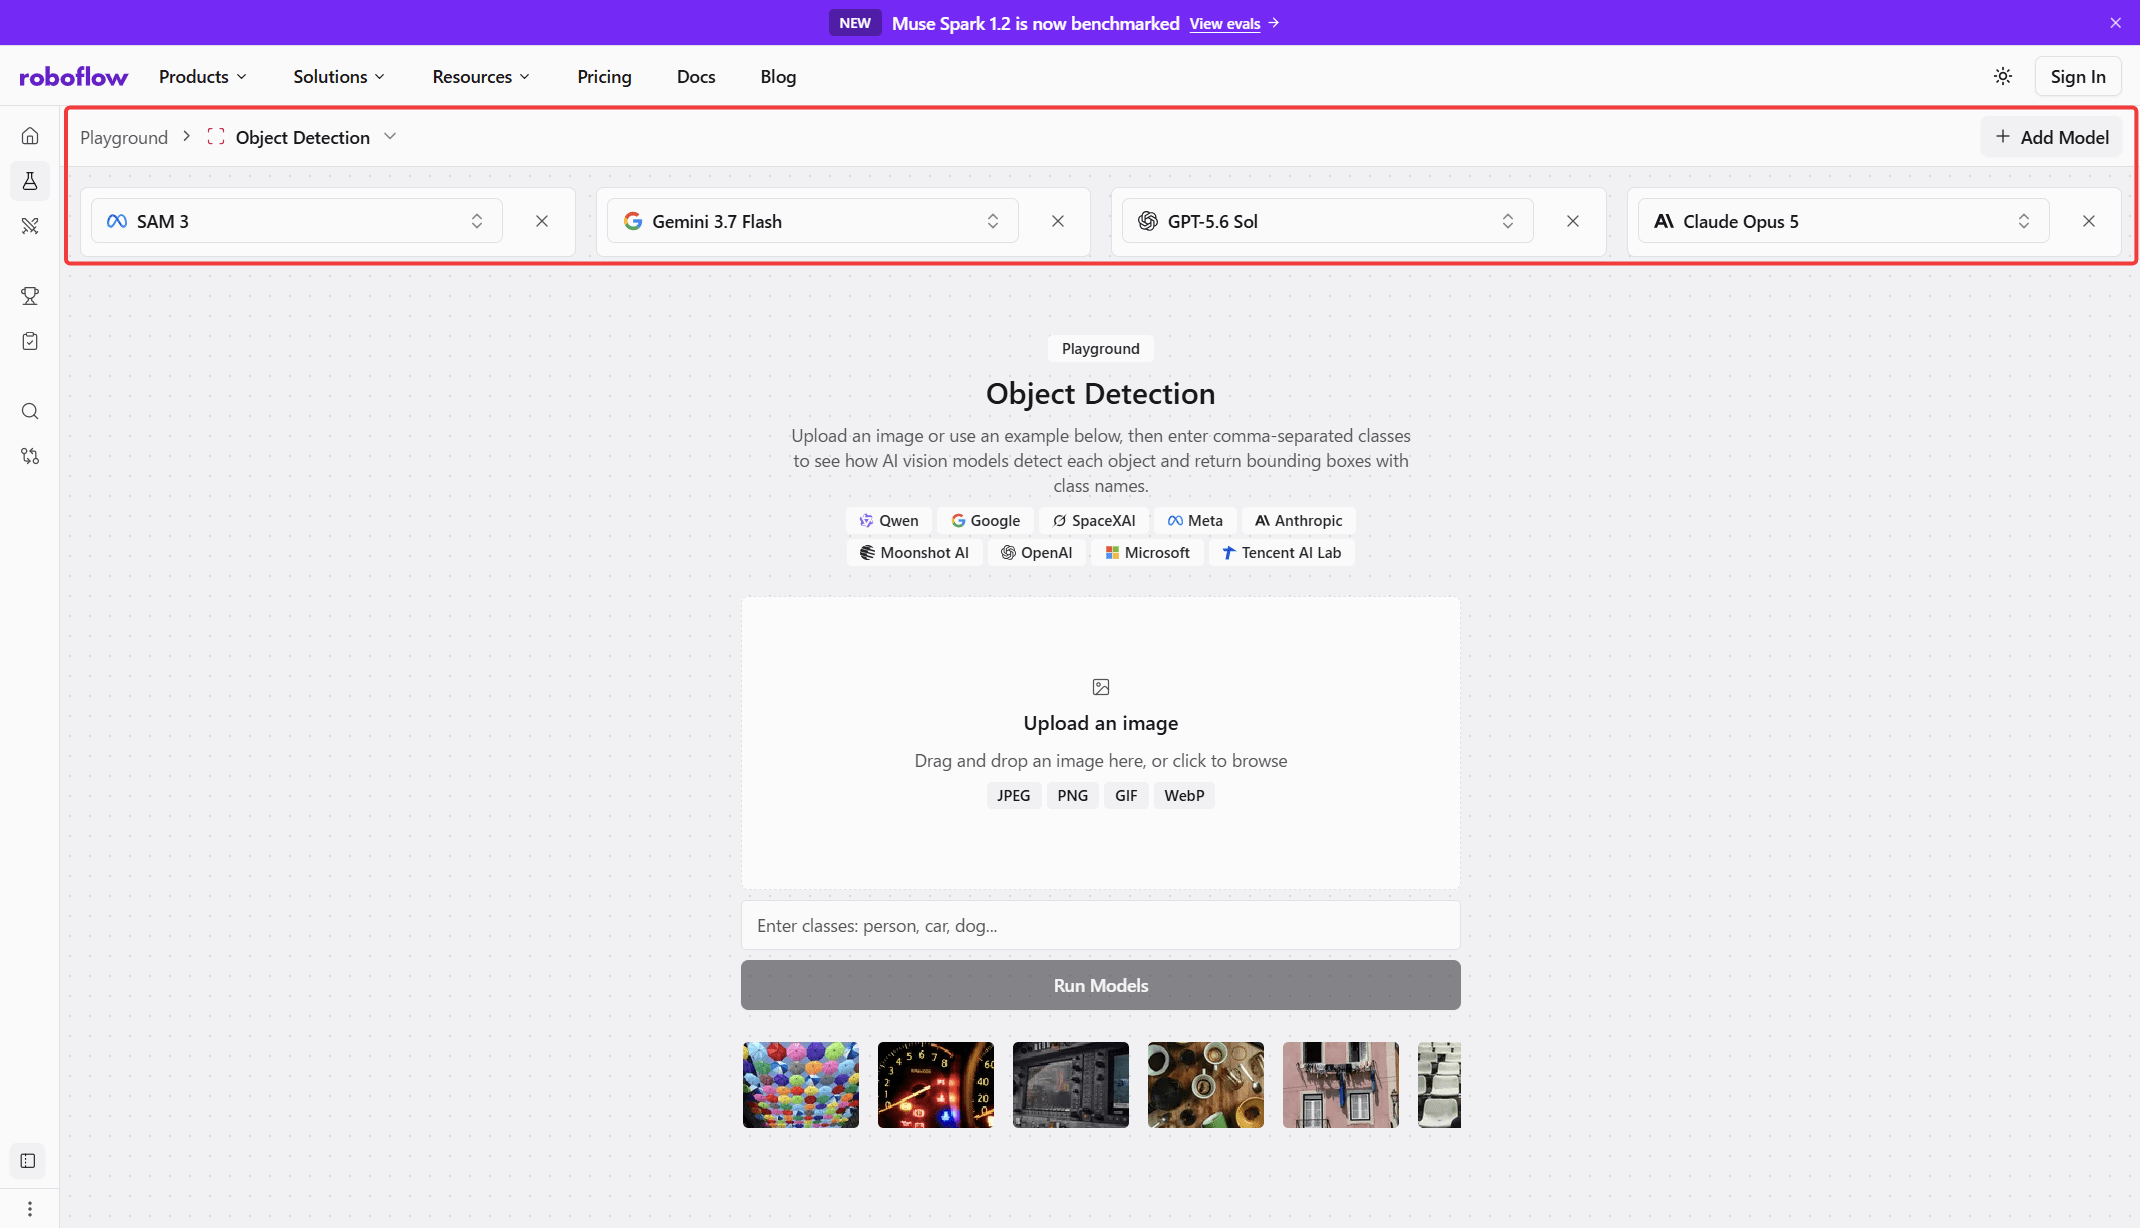Open the compare sidebar icon below search
The height and width of the screenshot is (1228, 2140).
click(30, 456)
